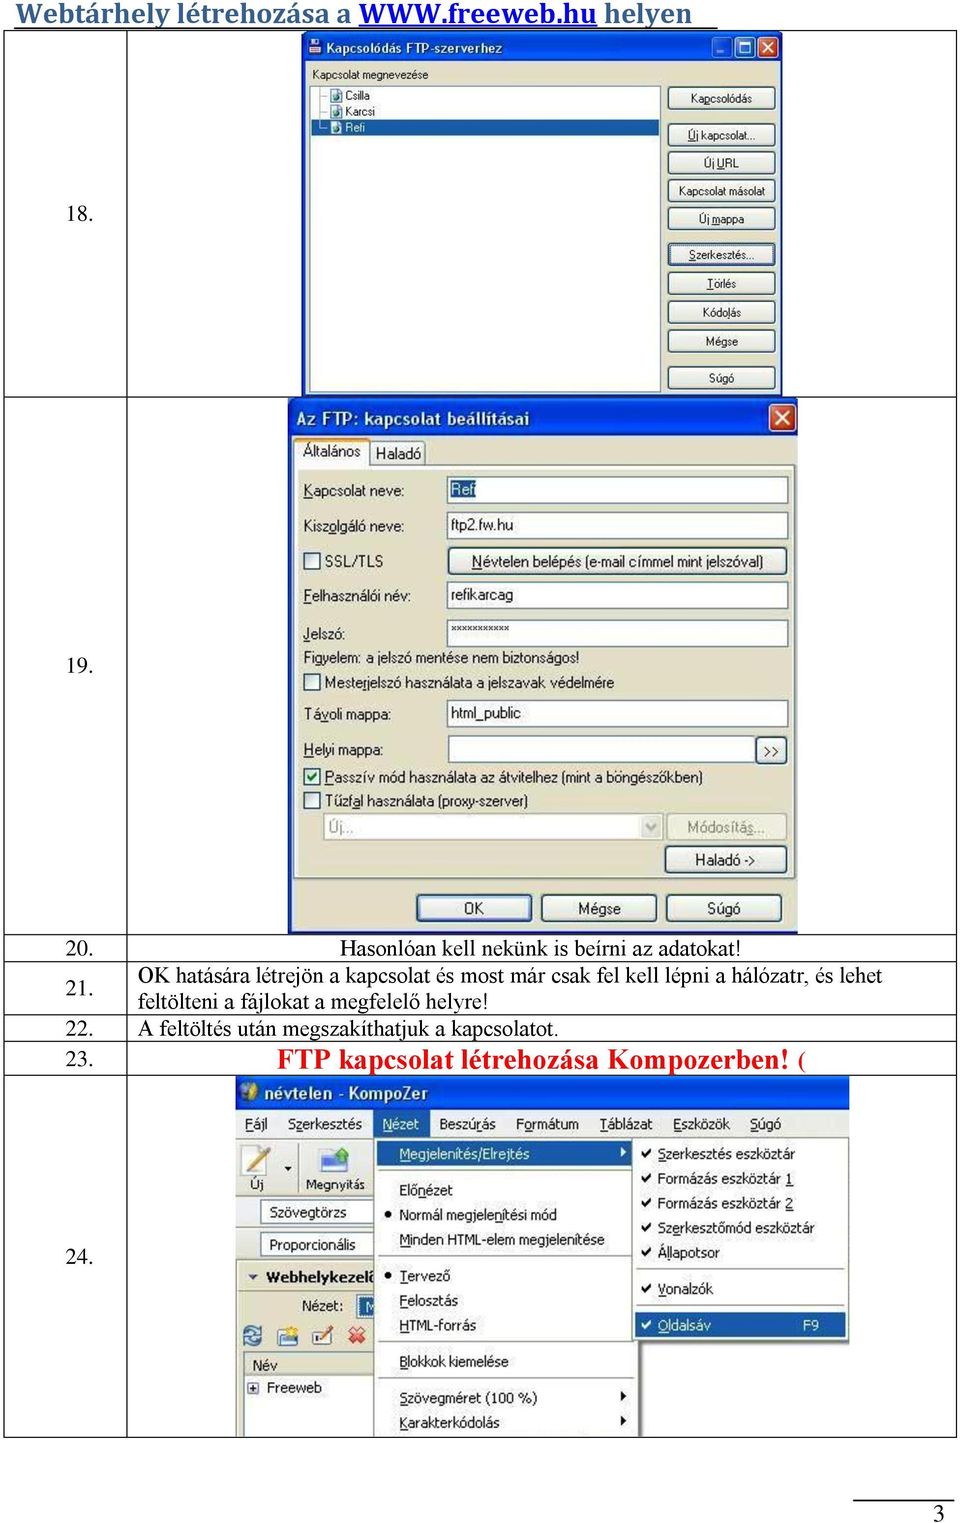Image resolution: width=960 pixels, height=1523 pixels.
Task: Open the Fájl menu in KompoZer
Action: point(256,1124)
